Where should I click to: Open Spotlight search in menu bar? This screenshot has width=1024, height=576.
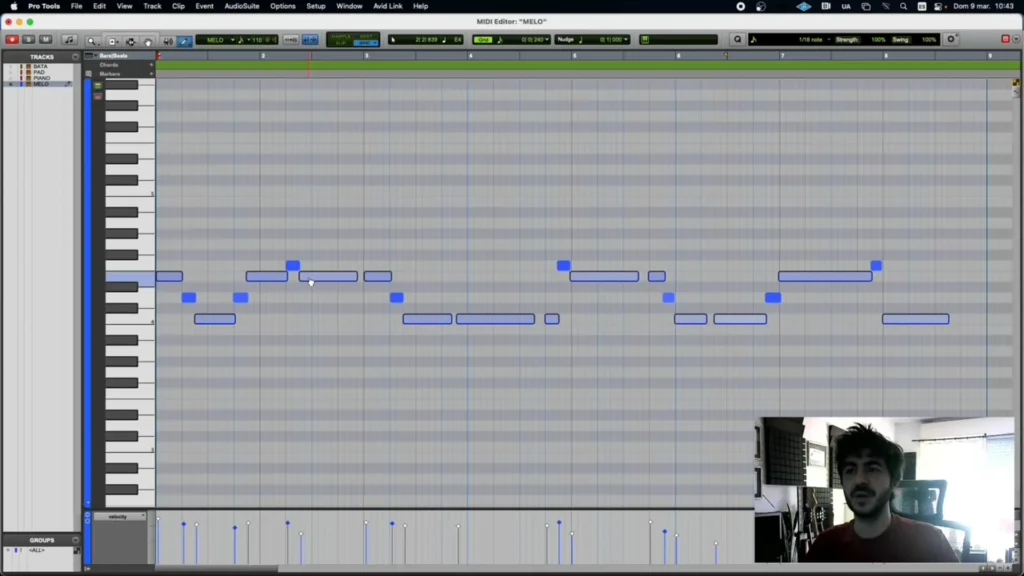click(x=903, y=7)
